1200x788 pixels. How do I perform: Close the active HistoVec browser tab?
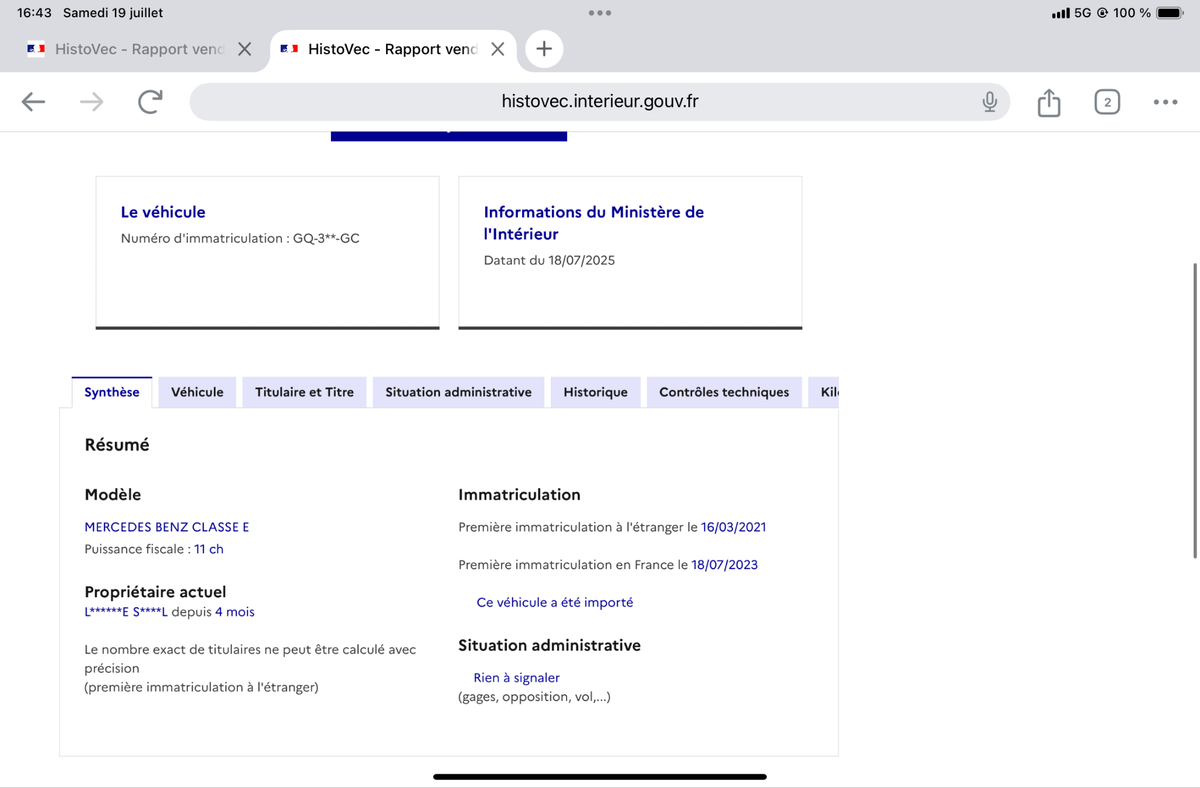coord(497,49)
